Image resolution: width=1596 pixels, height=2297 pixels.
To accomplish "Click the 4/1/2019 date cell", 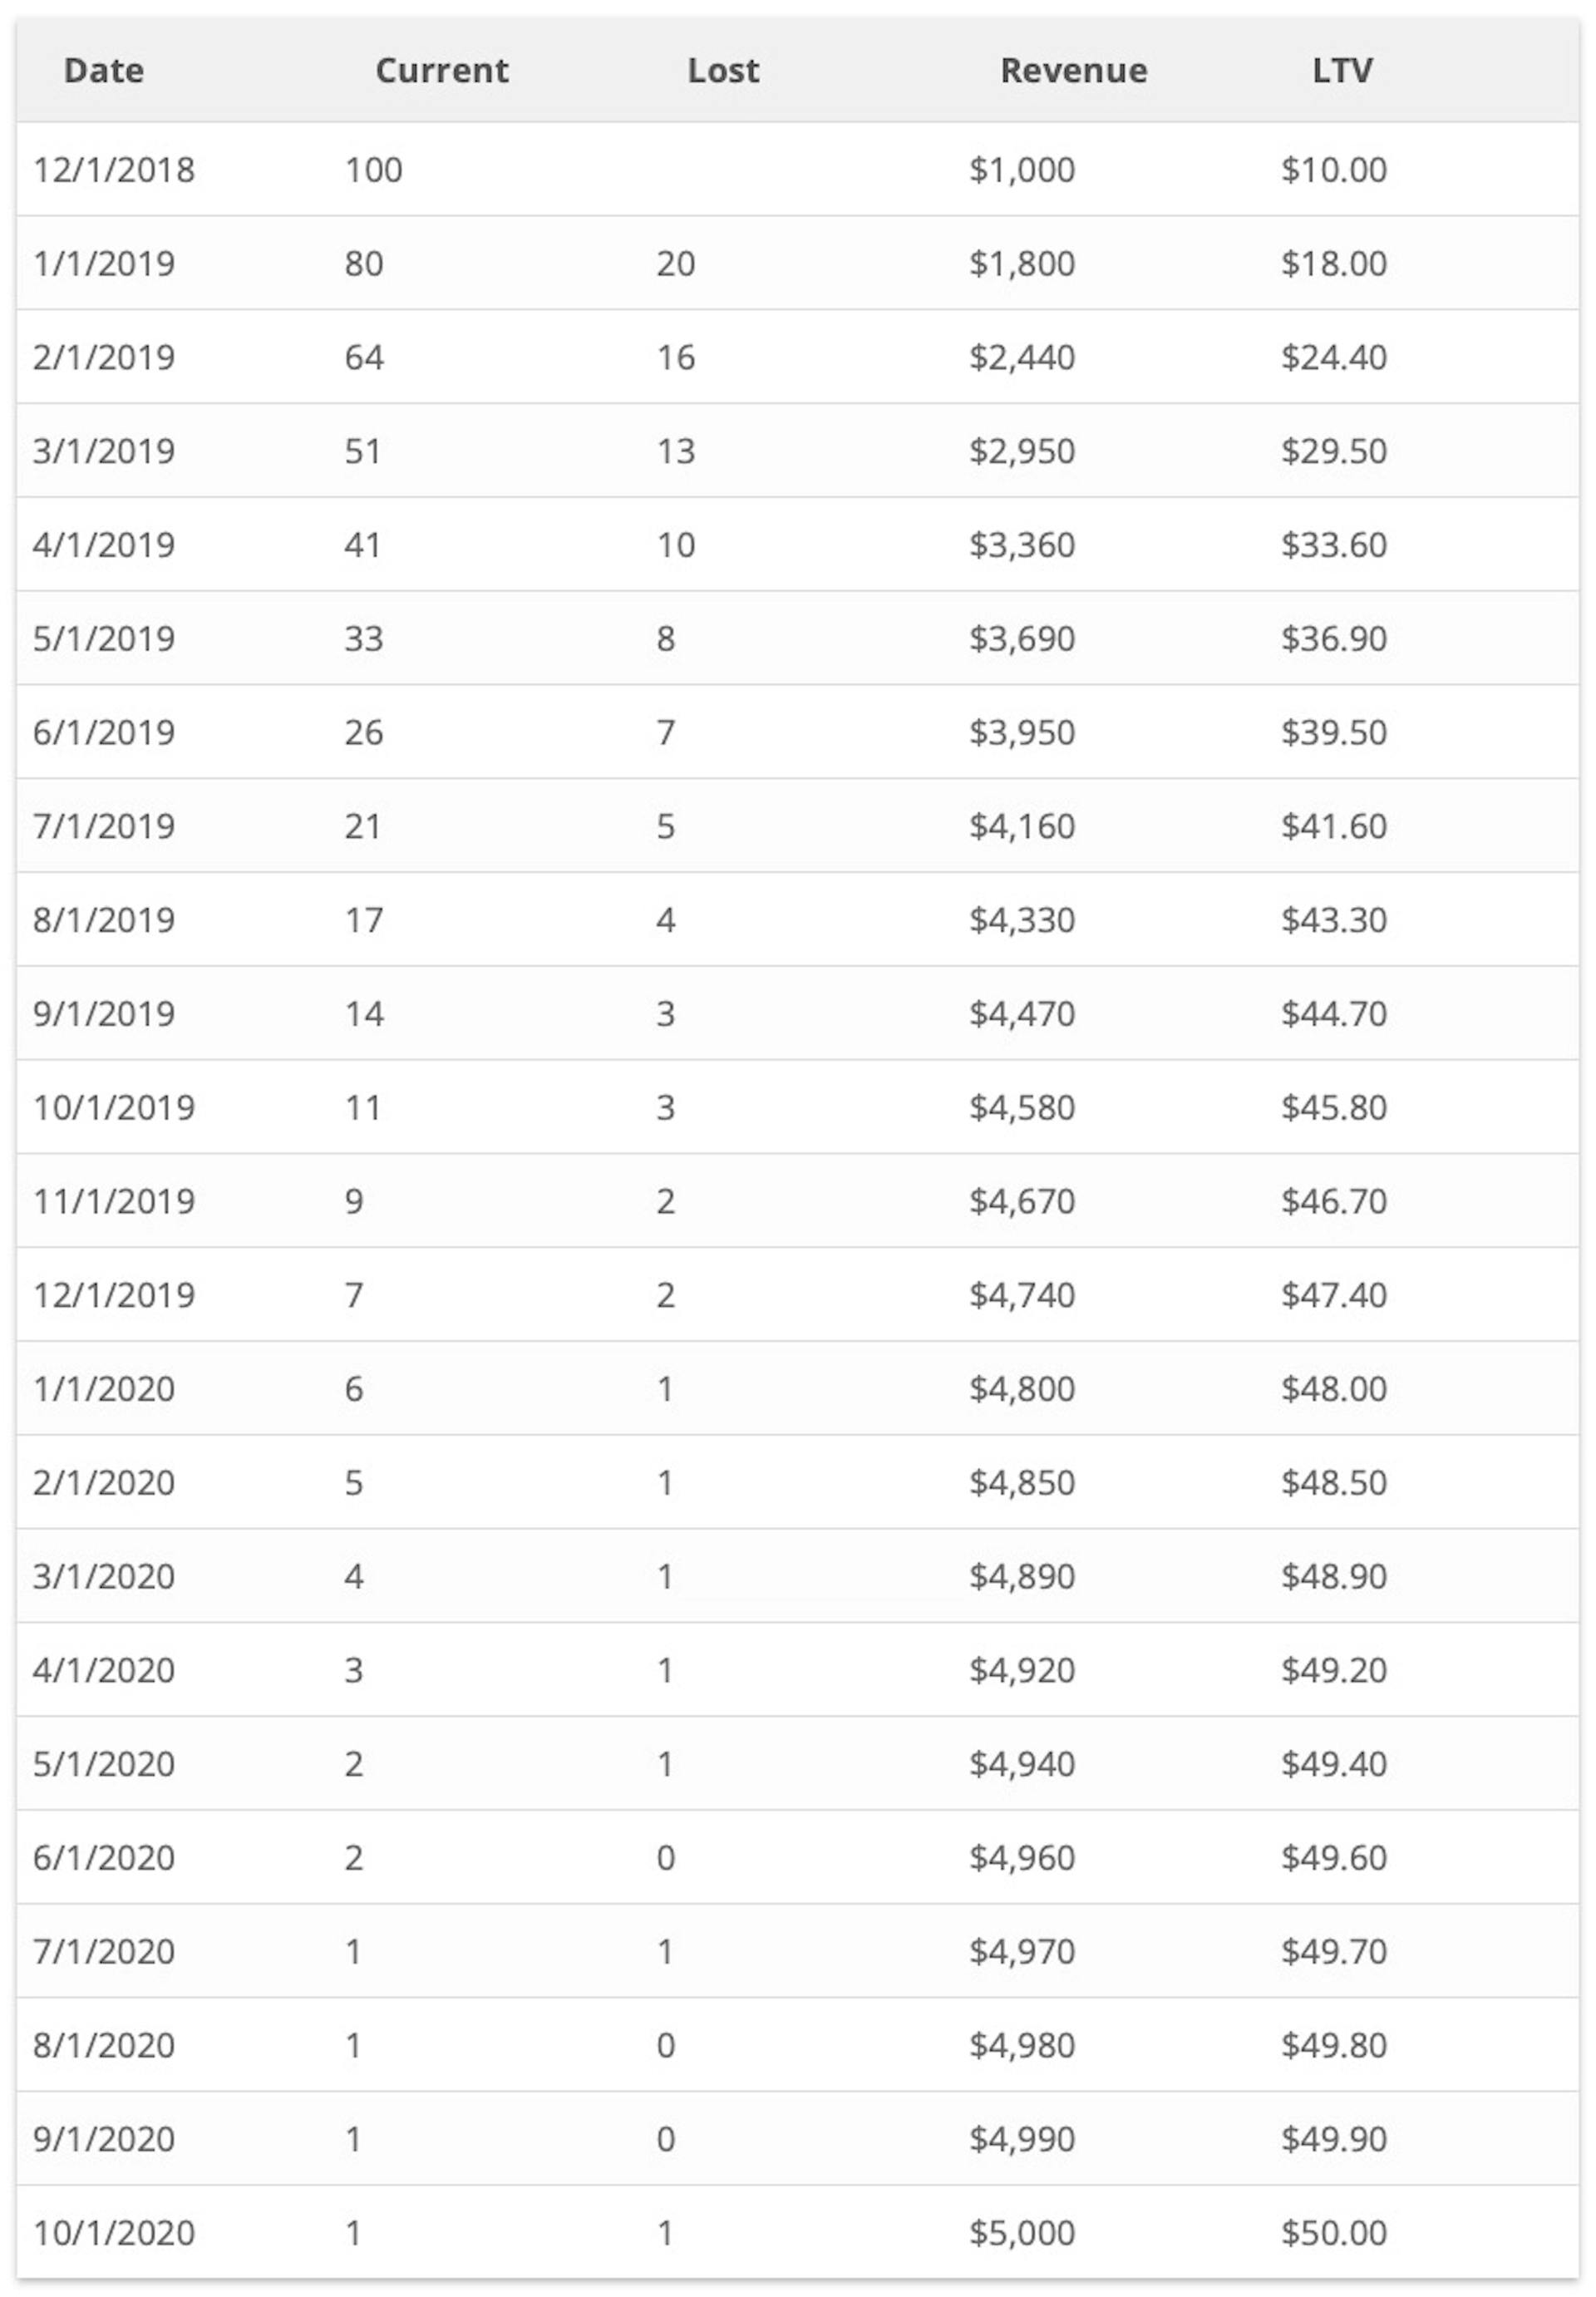I will 104,545.
